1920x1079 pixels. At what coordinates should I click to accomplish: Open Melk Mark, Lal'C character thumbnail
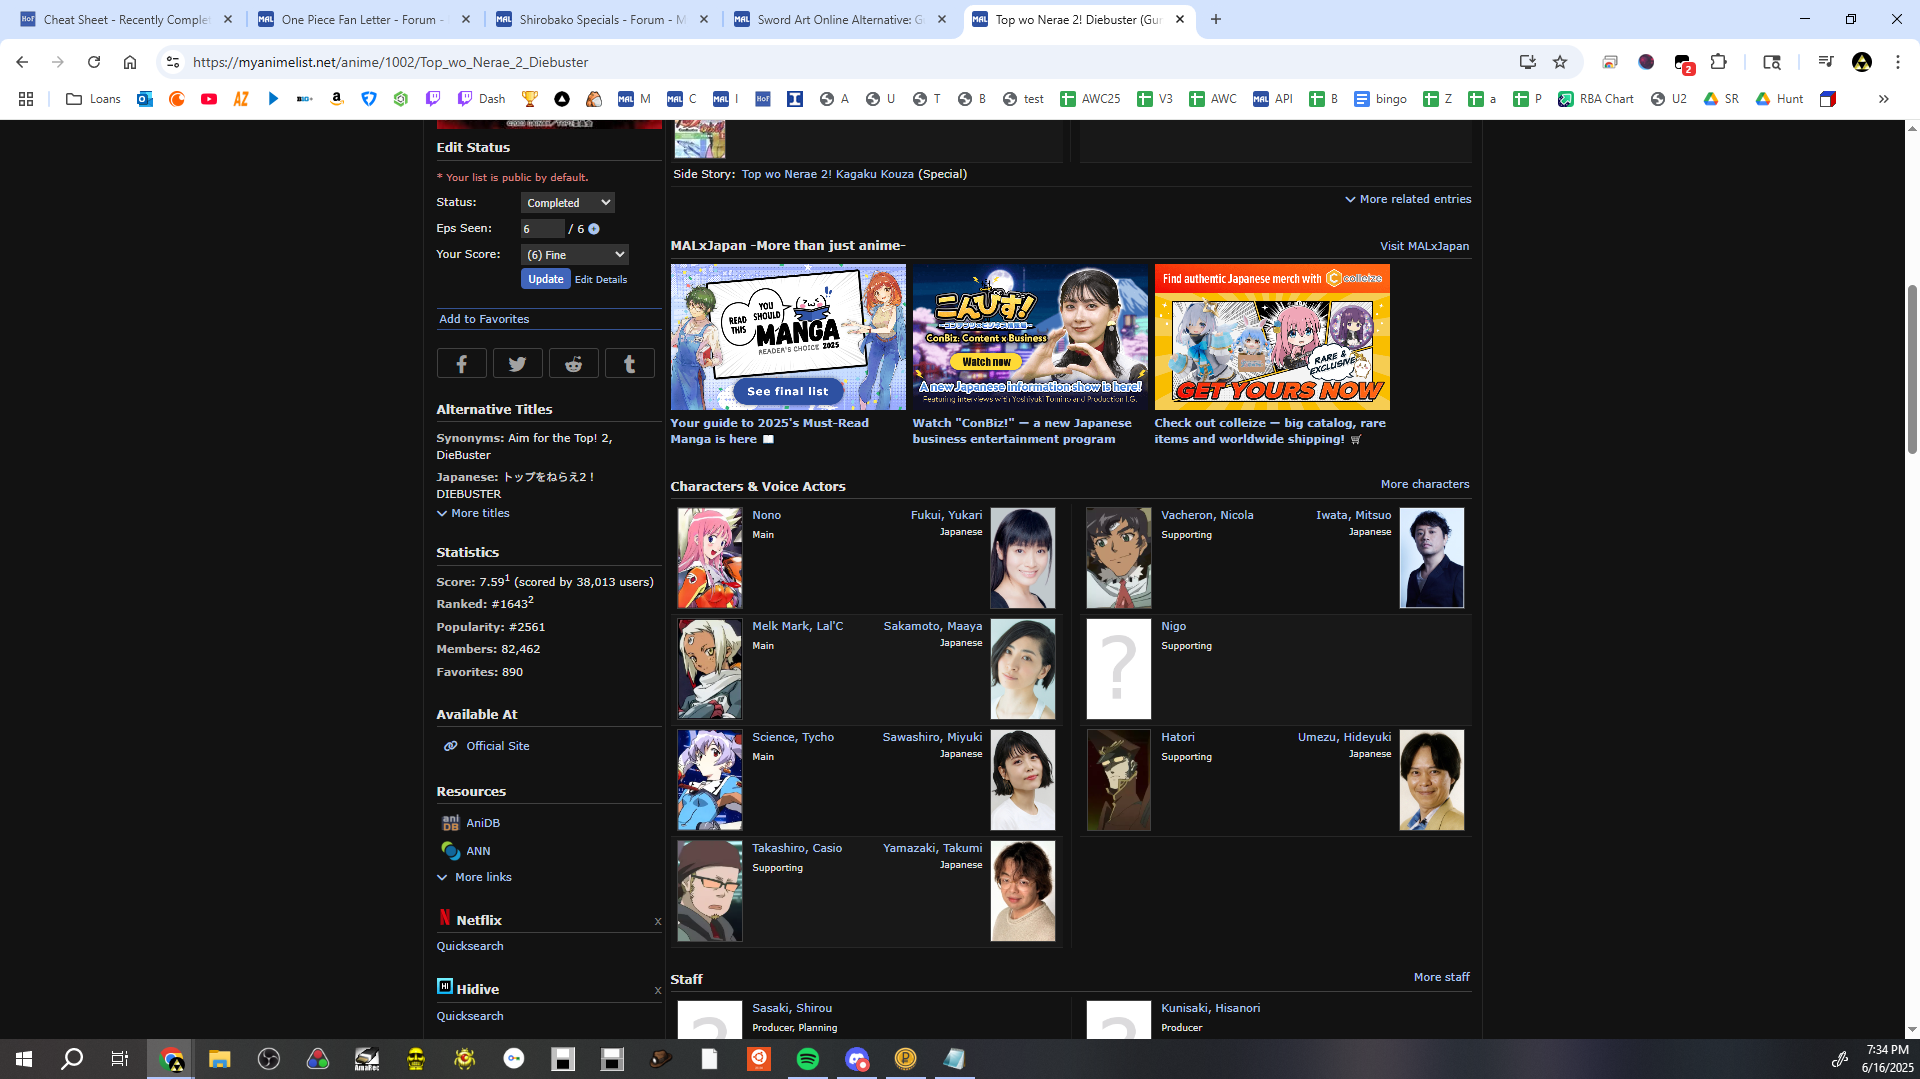click(710, 669)
